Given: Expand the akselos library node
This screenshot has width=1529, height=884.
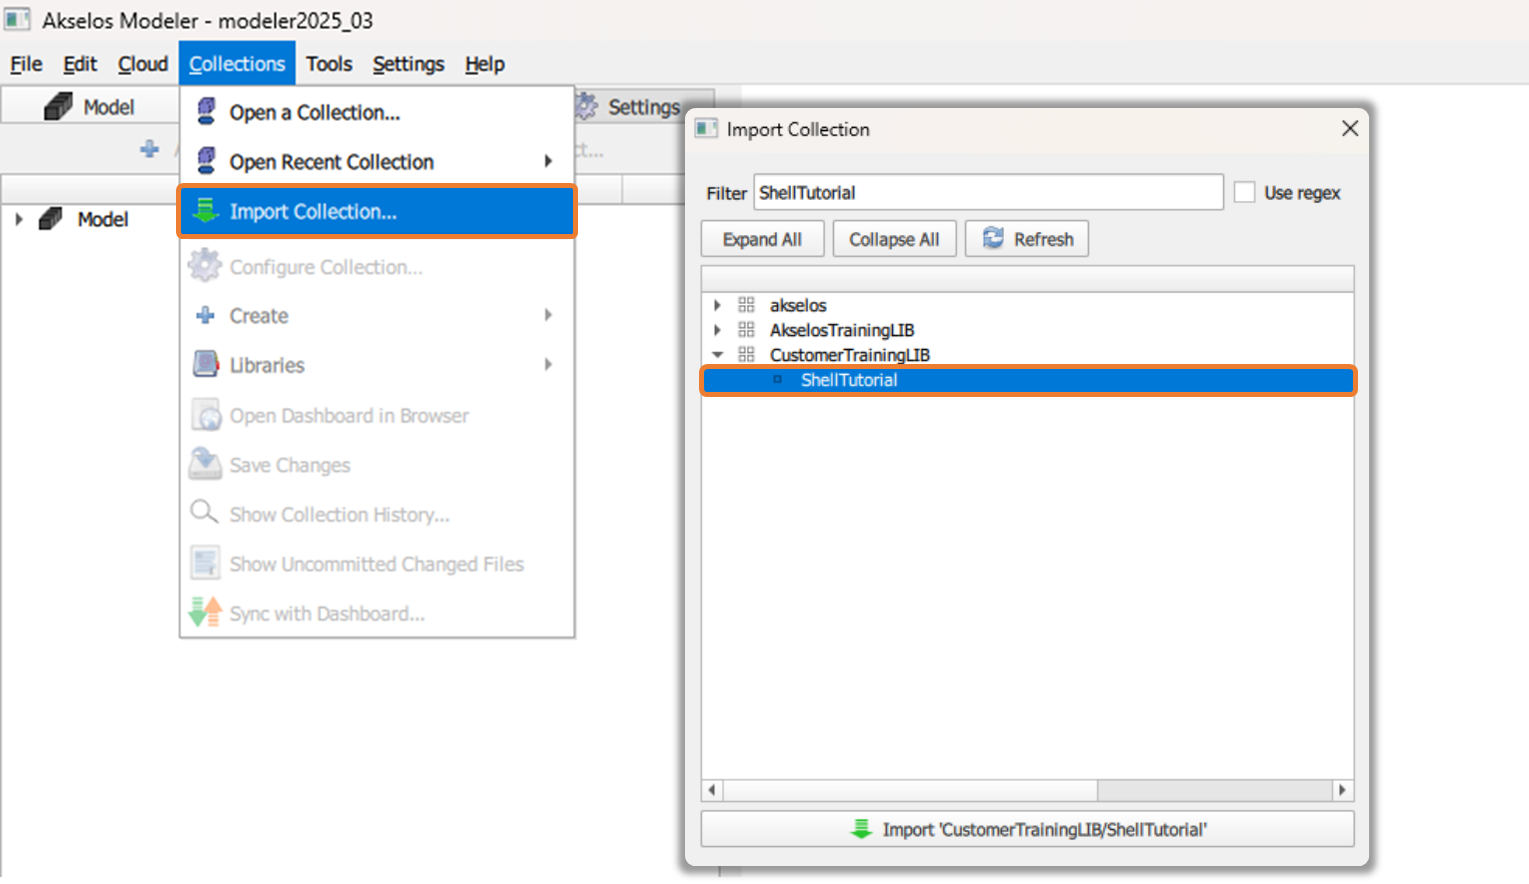Looking at the screenshot, I should [x=717, y=305].
